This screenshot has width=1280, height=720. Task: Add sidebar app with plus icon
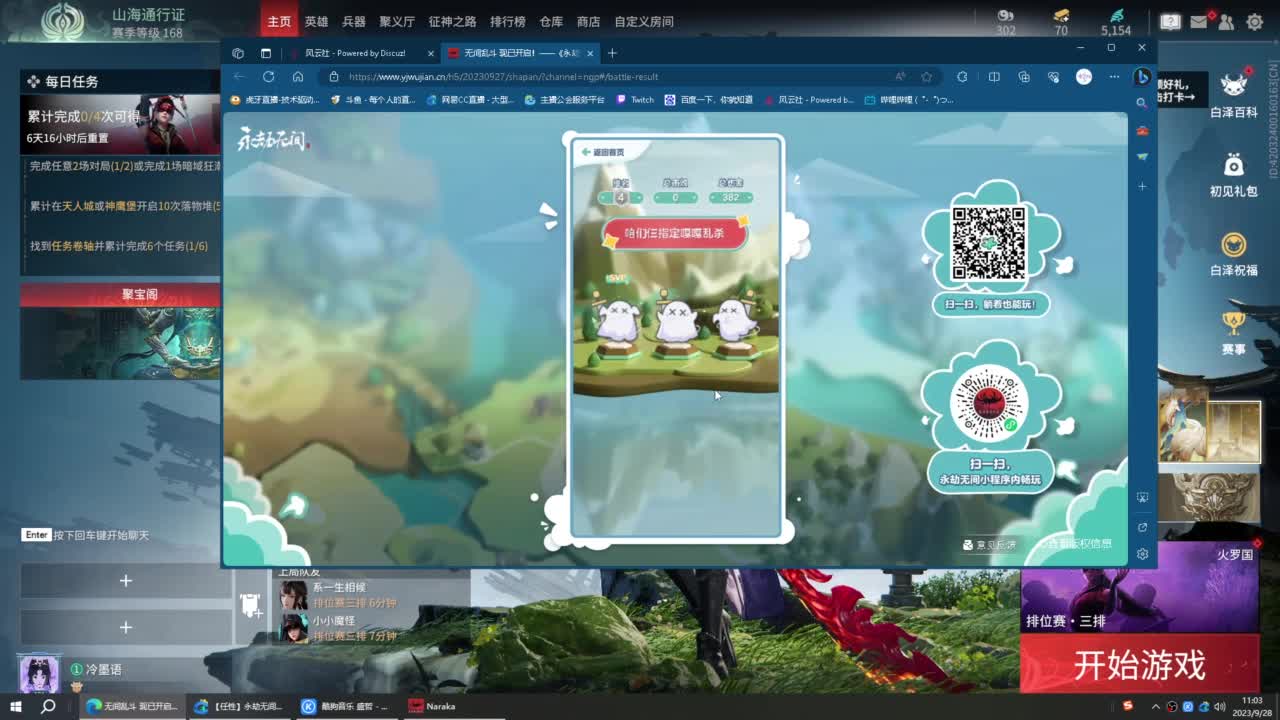tap(1142, 186)
